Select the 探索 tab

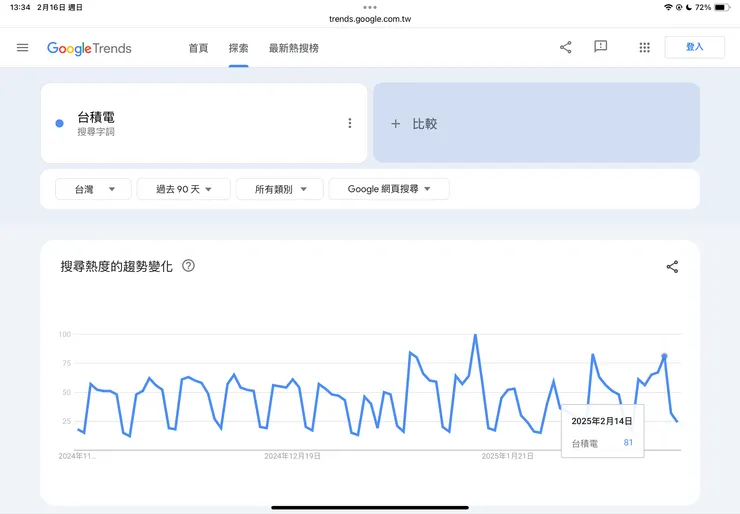click(x=238, y=48)
